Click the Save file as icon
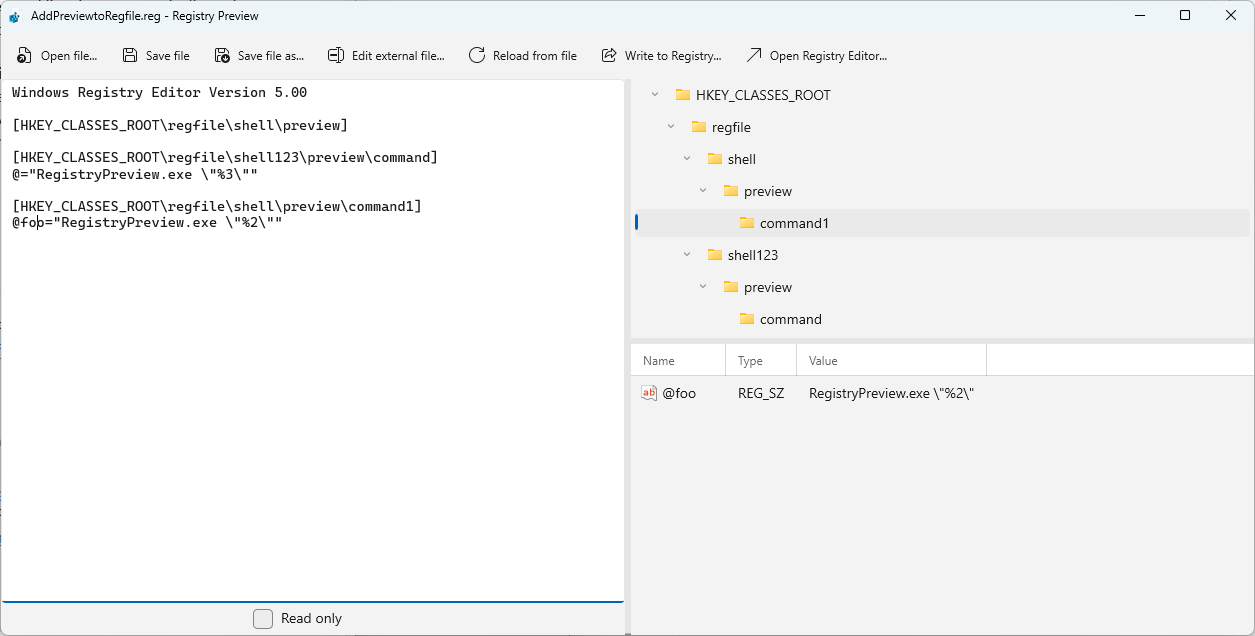1255x636 pixels. 221,55
